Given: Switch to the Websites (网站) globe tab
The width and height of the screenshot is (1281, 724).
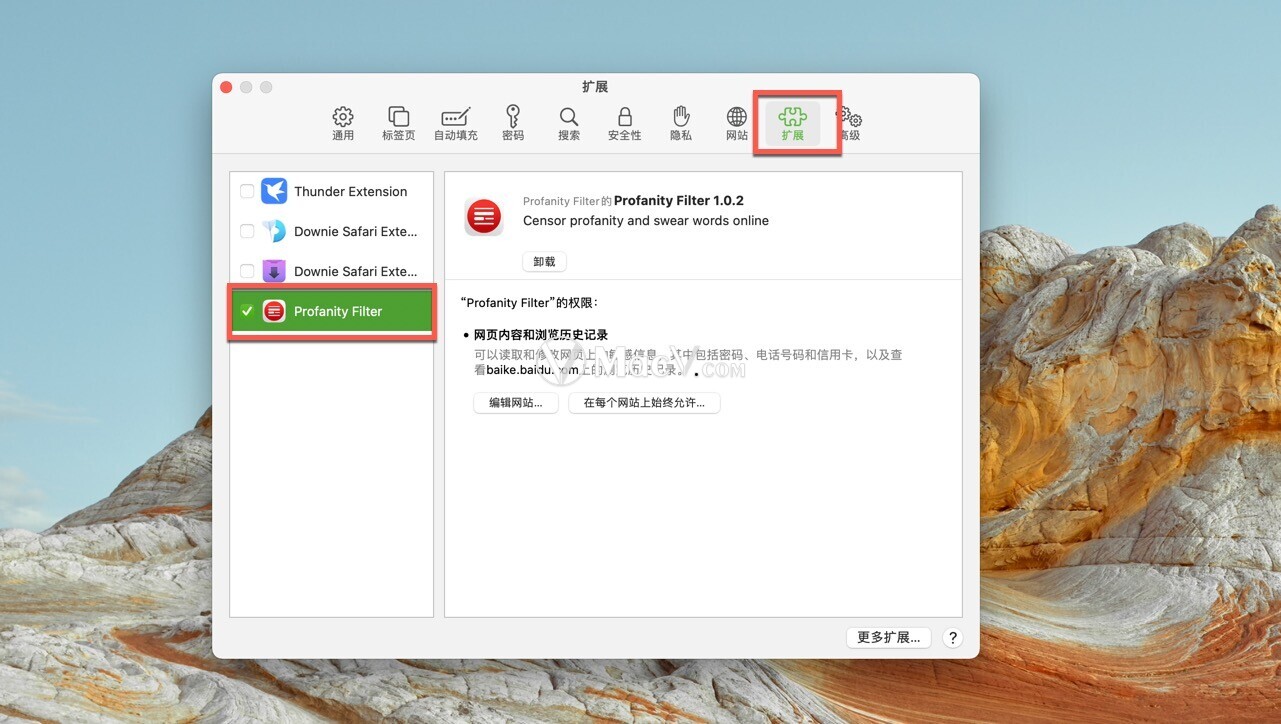Looking at the screenshot, I should click(x=737, y=124).
